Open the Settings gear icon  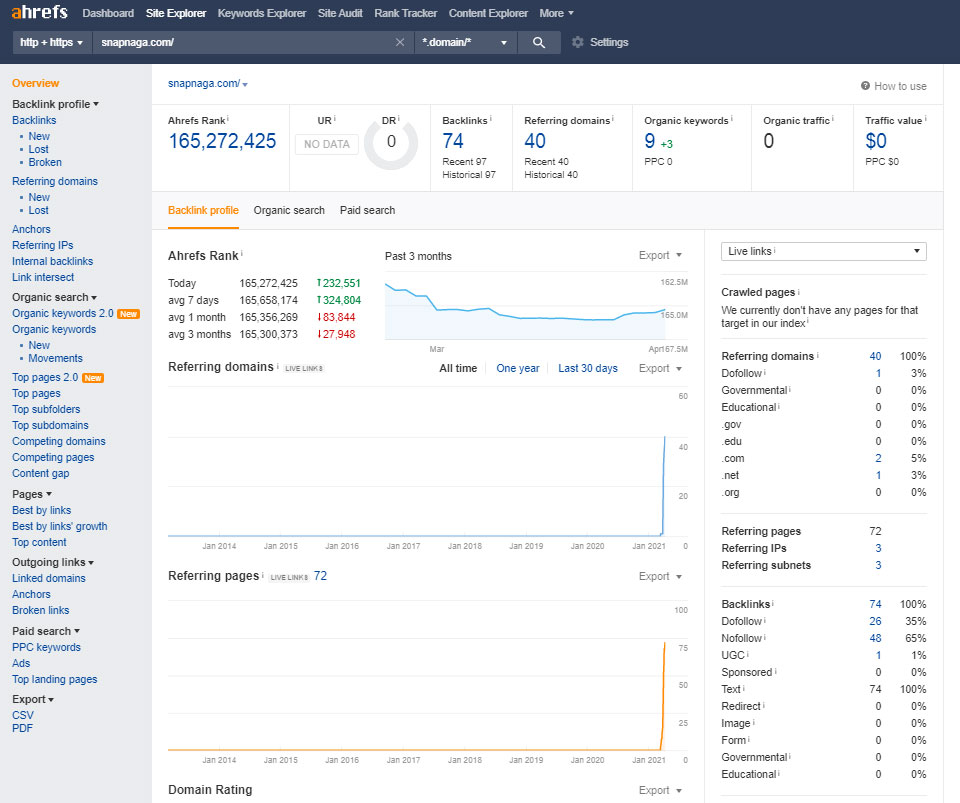(577, 42)
